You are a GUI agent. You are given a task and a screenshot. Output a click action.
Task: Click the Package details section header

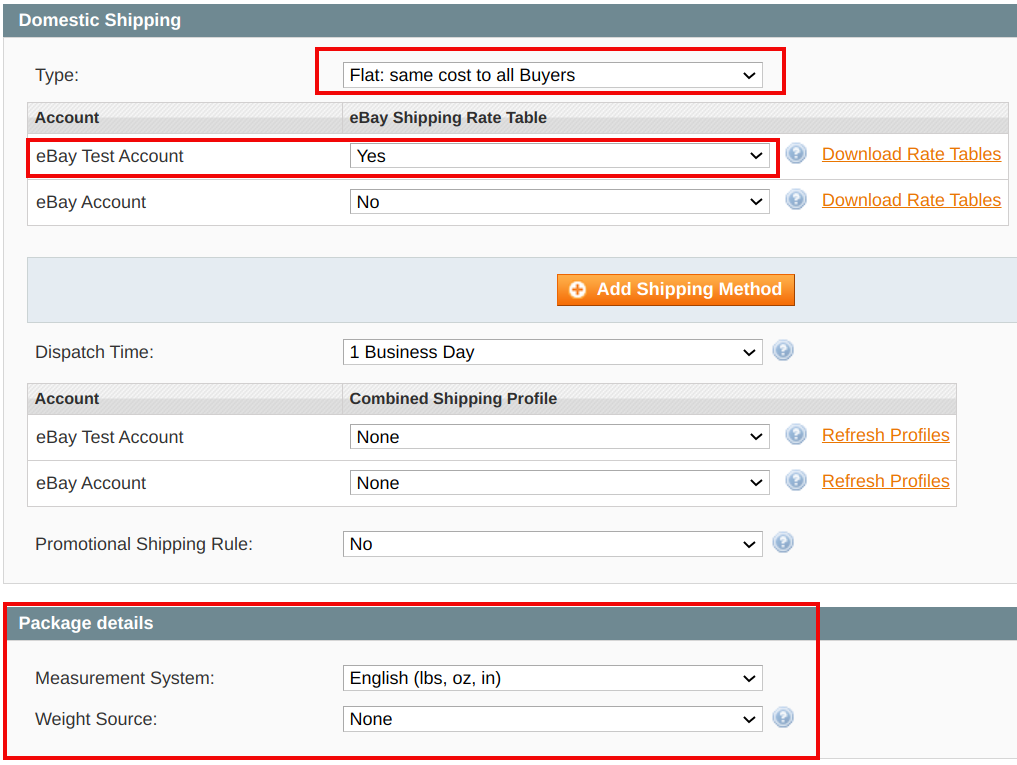(x=86, y=623)
